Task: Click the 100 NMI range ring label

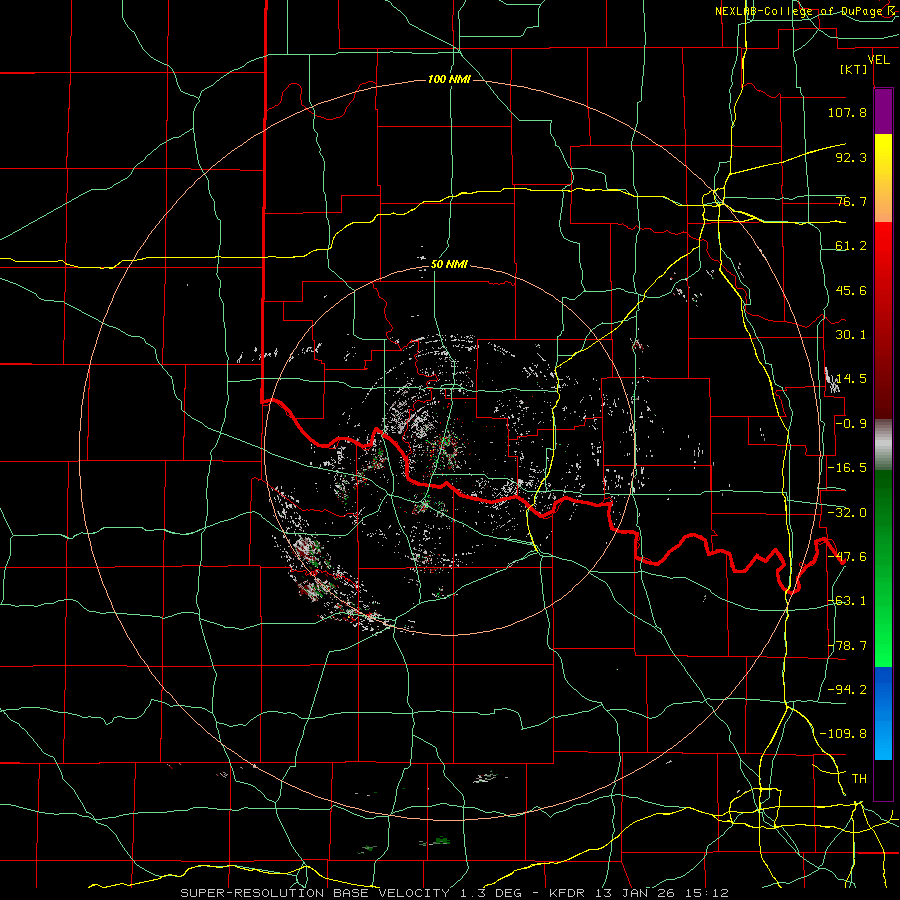Action: point(449,79)
